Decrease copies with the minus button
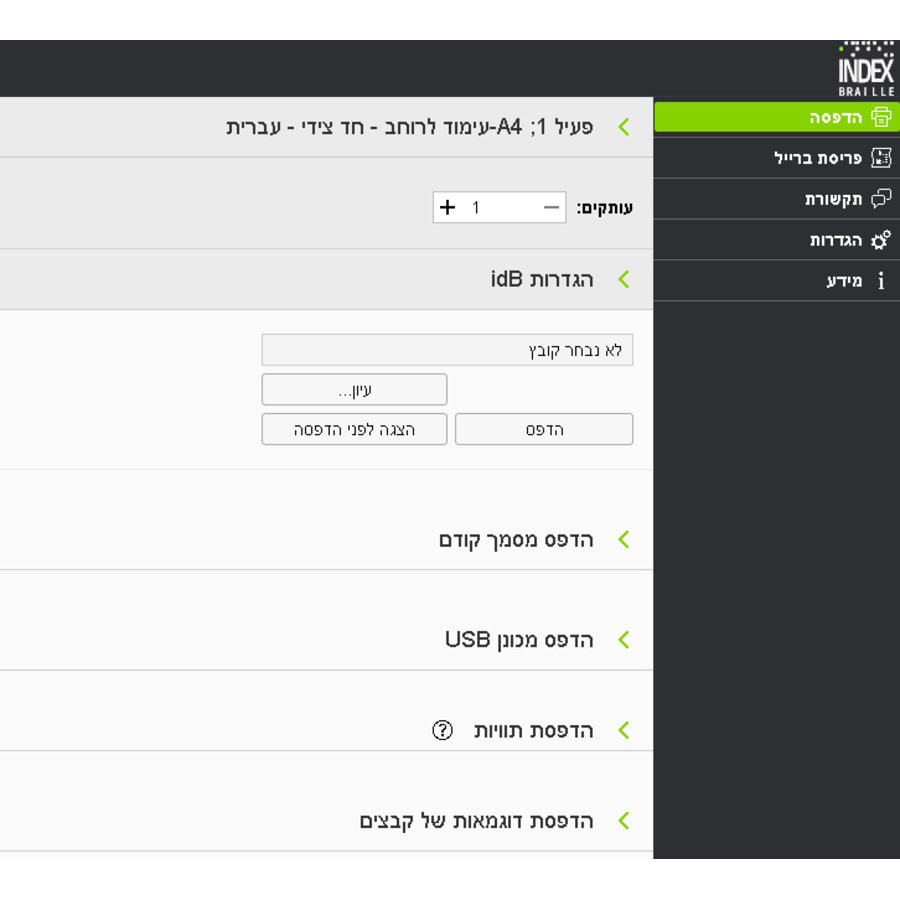900x900 pixels. pos(552,207)
